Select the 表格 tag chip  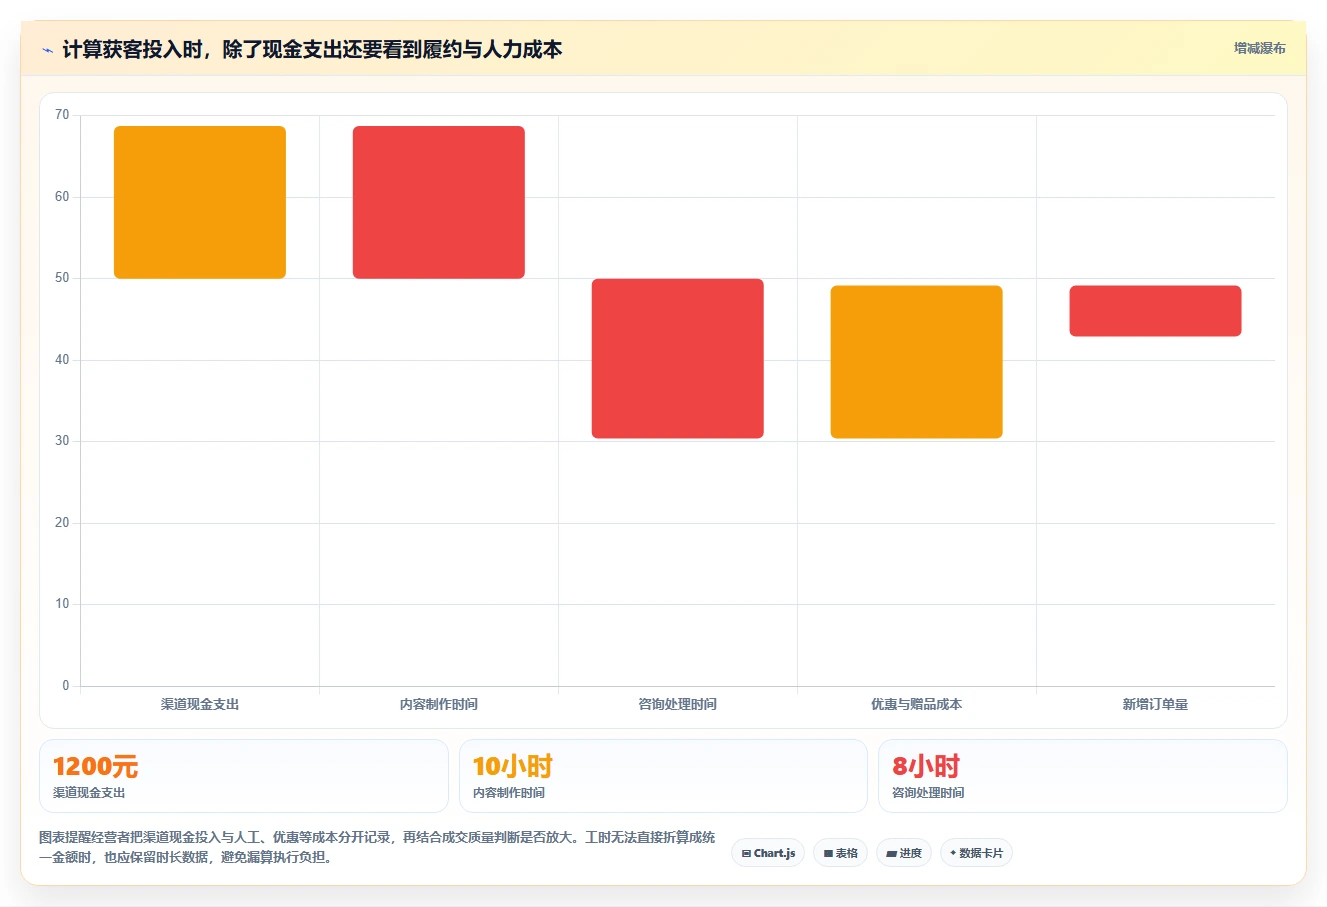tap(840, 853)
